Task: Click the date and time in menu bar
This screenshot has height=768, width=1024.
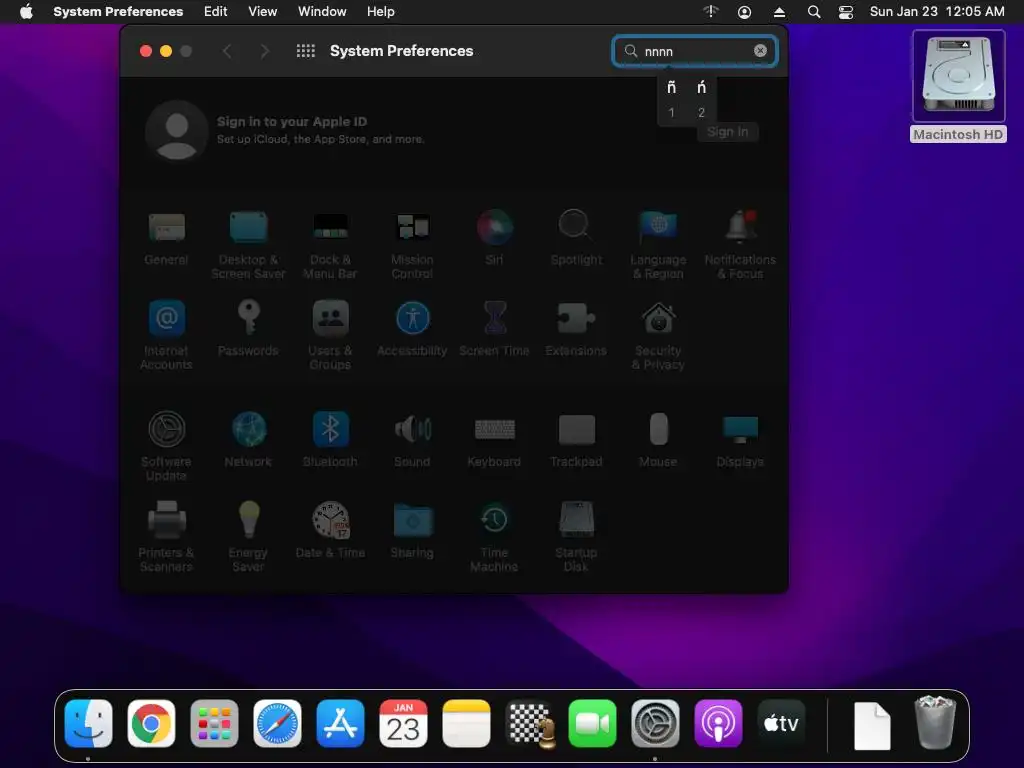Action: coord(937,12)
